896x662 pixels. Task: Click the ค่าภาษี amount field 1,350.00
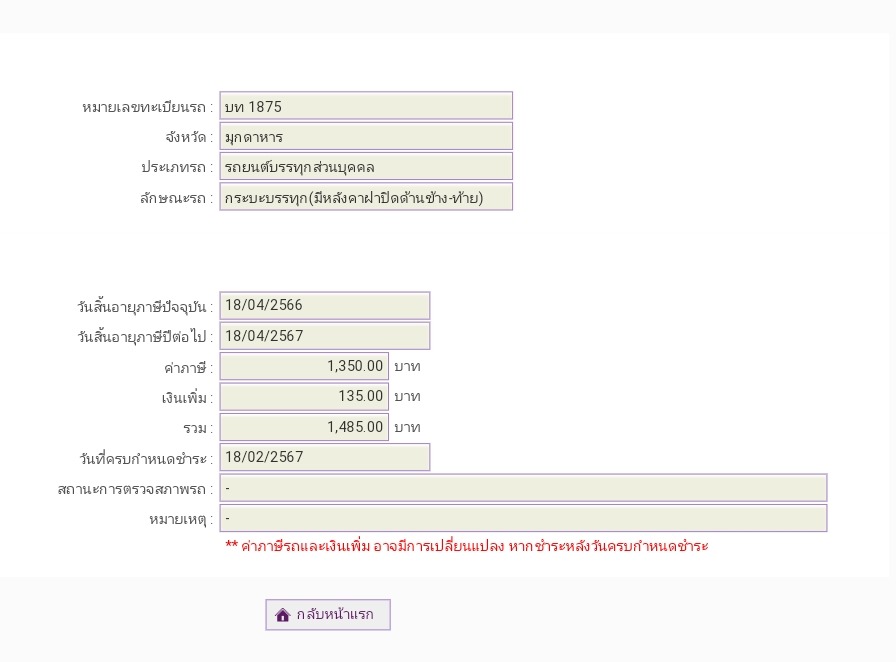pos(304,366)
